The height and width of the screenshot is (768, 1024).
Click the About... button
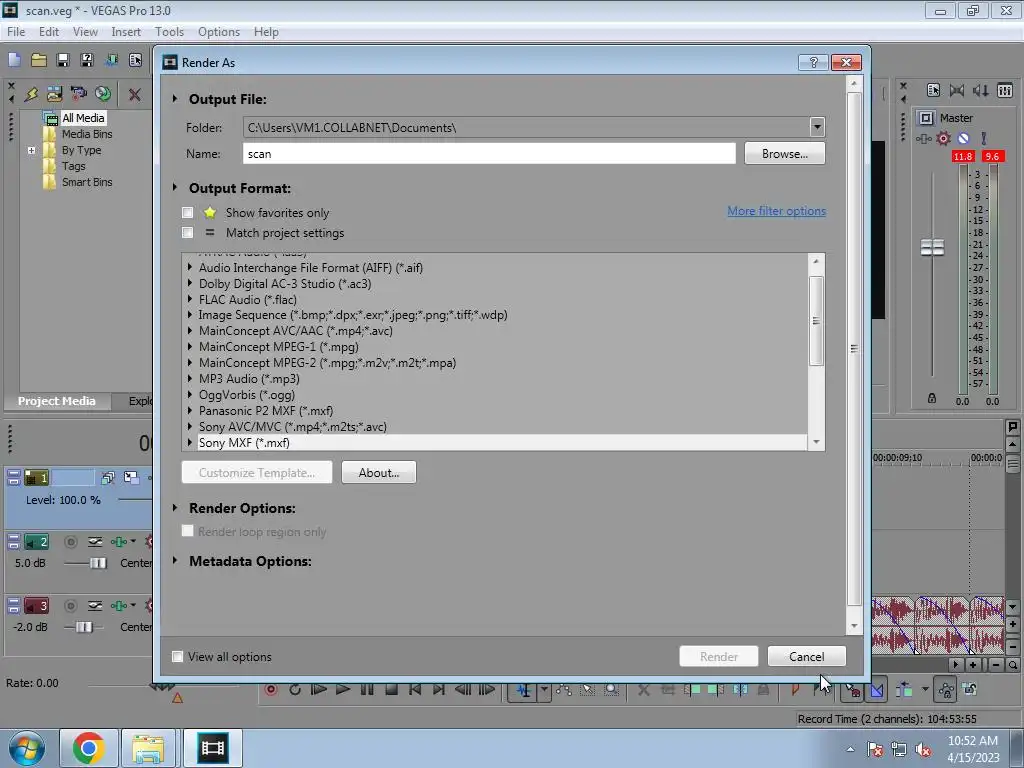379,472
